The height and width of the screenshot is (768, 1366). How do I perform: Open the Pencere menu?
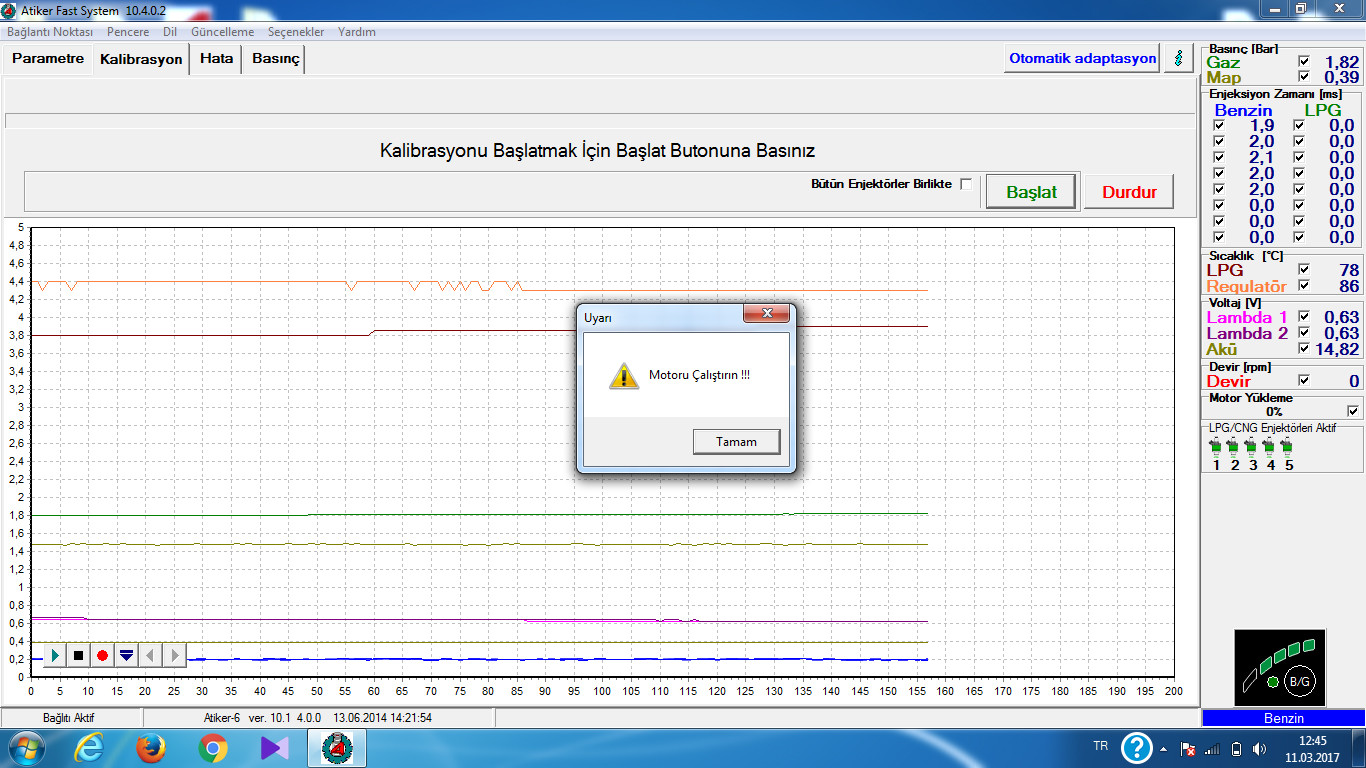[128, 32]
